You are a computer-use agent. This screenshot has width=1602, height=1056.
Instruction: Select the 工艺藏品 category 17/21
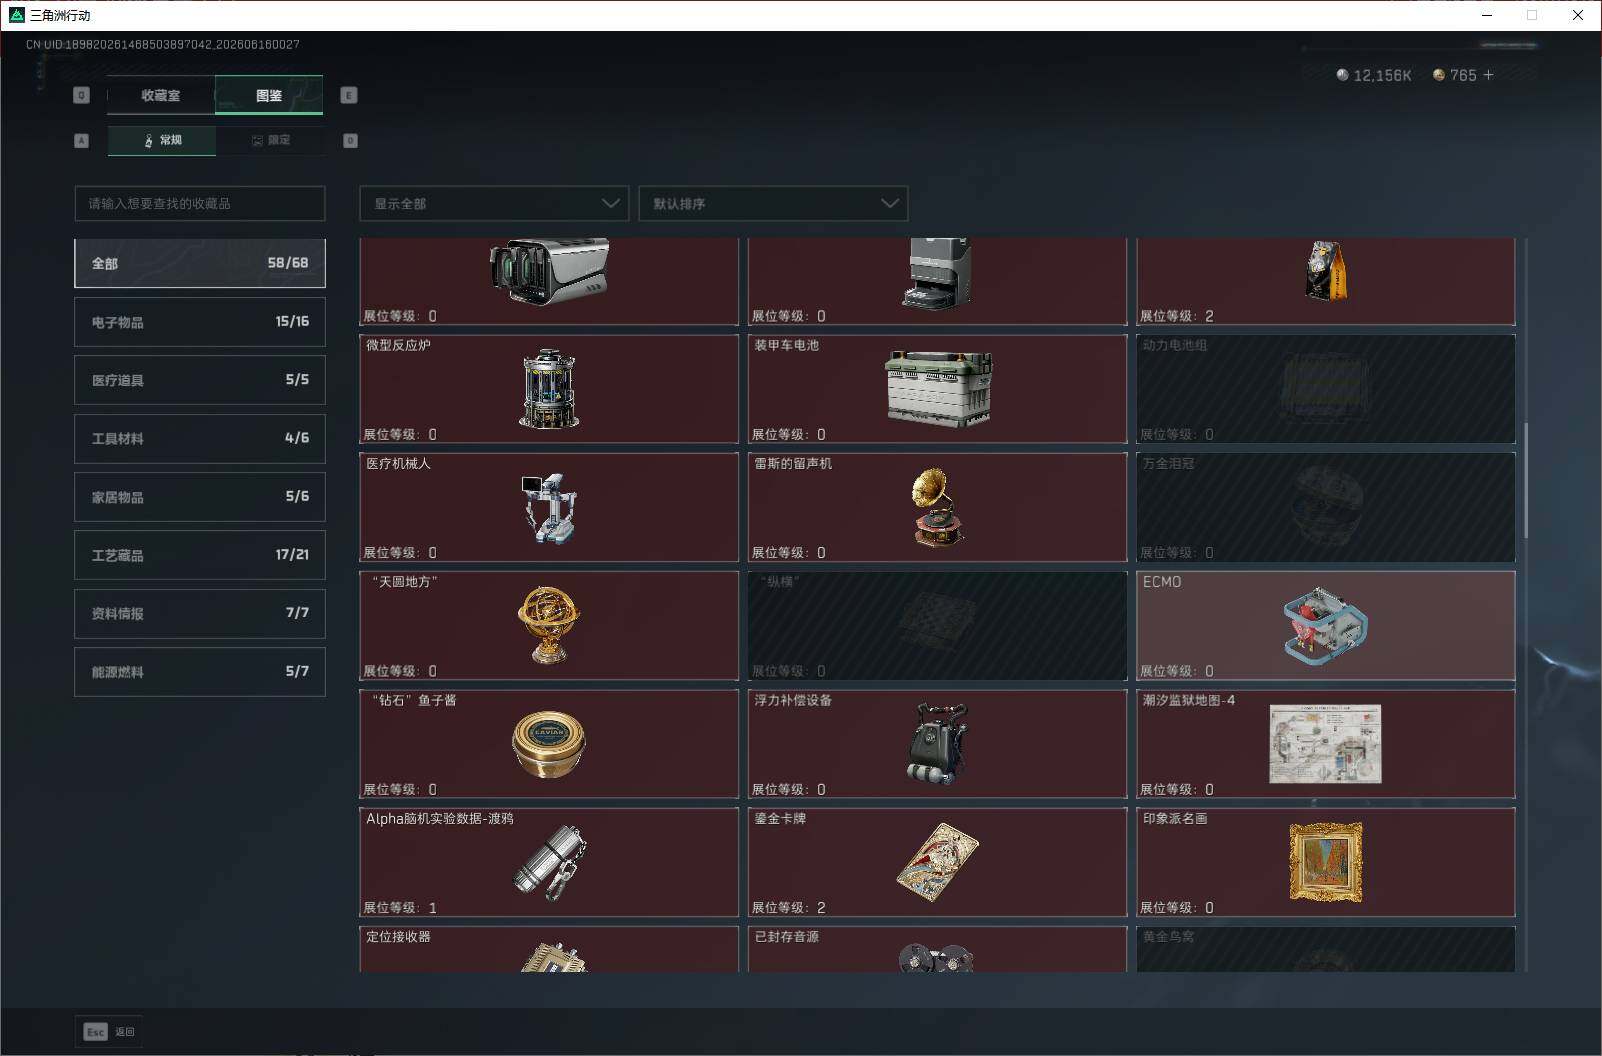200,555
